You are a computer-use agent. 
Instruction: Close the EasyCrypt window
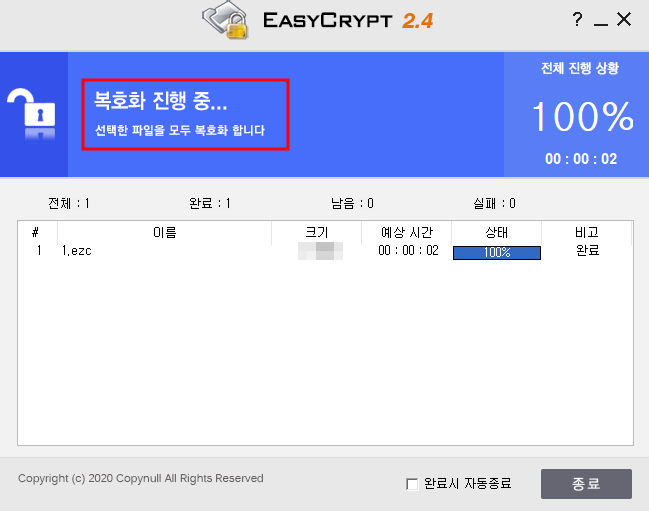click(624, 19)
